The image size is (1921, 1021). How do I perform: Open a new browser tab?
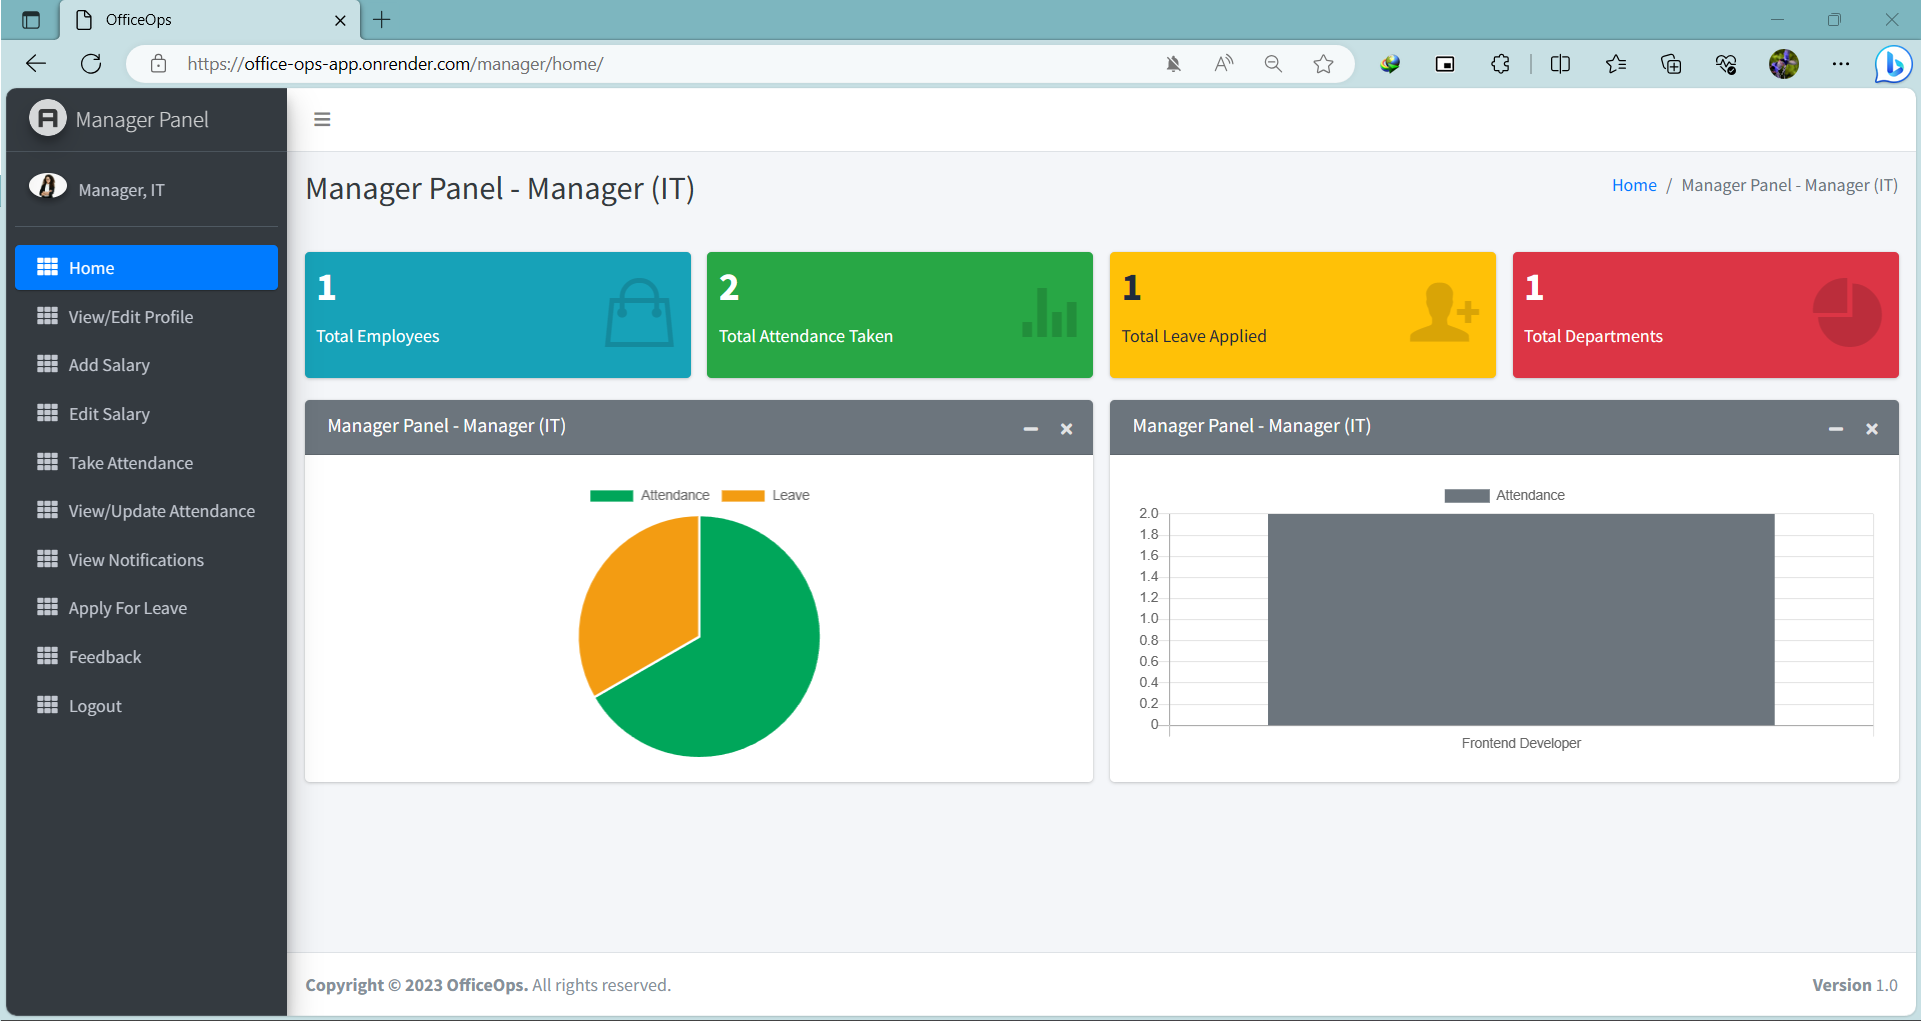click(382, 19)
